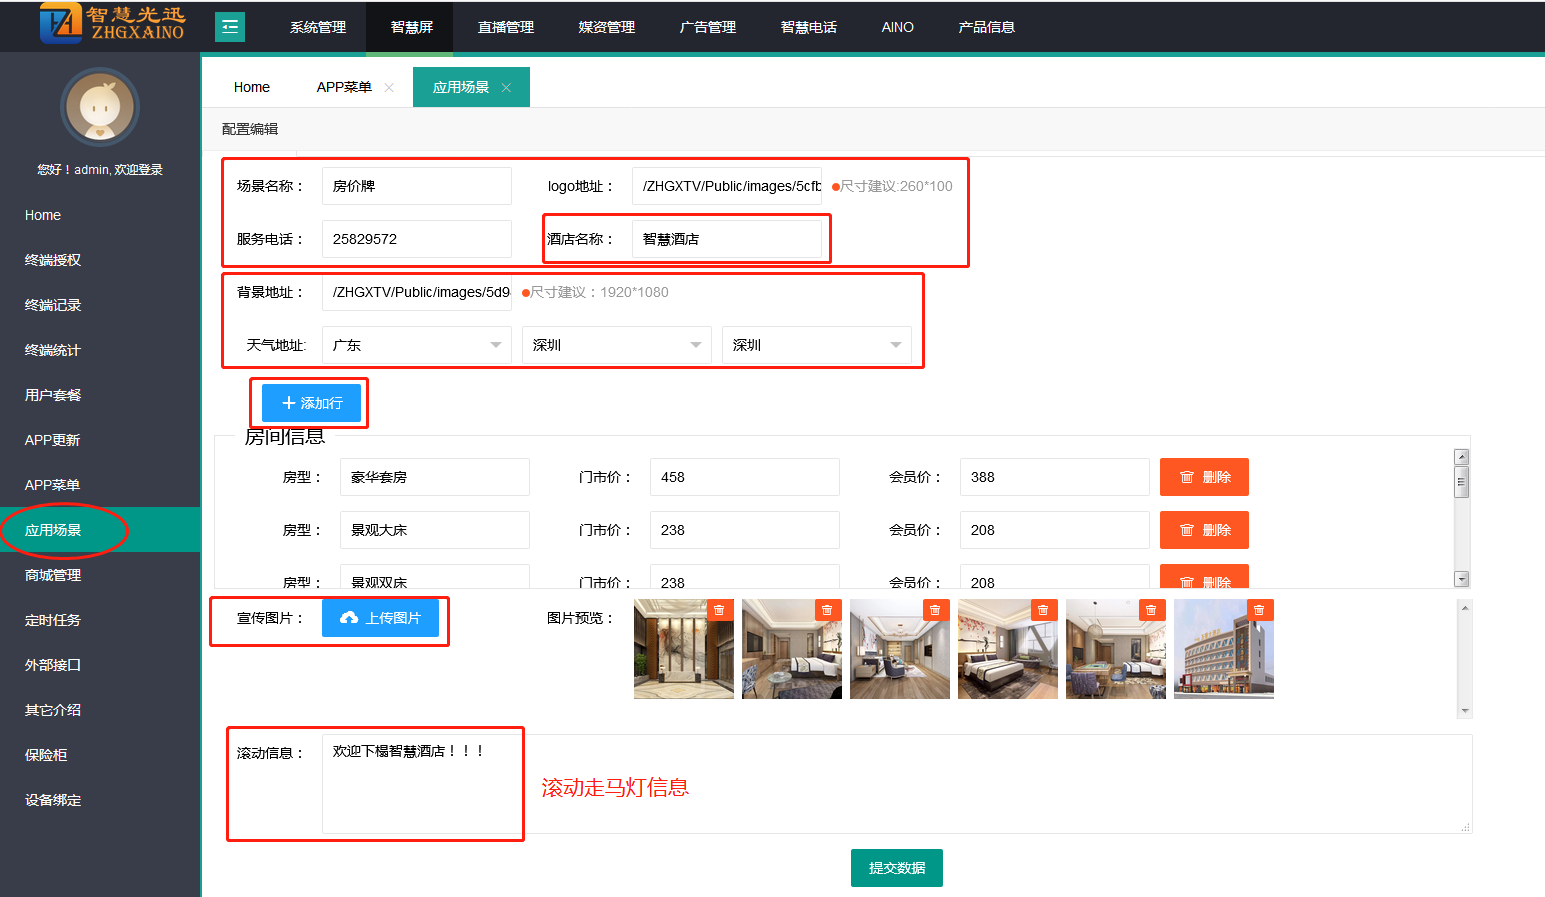Delete the first promo image thumbnail

coord(719,610)
